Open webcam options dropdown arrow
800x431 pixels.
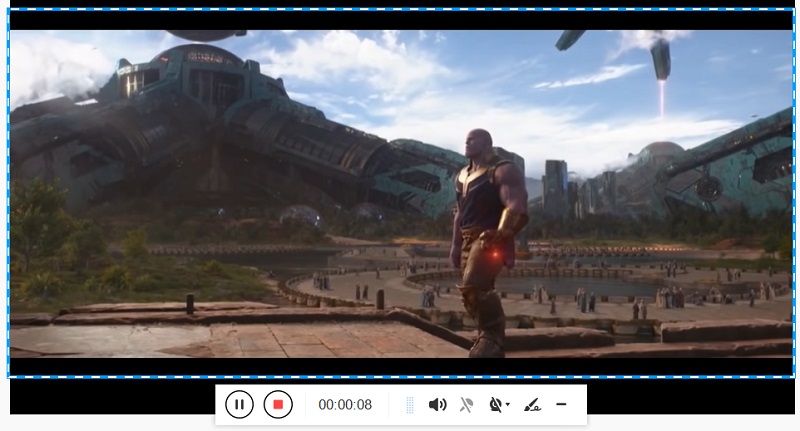pos(508,404)
